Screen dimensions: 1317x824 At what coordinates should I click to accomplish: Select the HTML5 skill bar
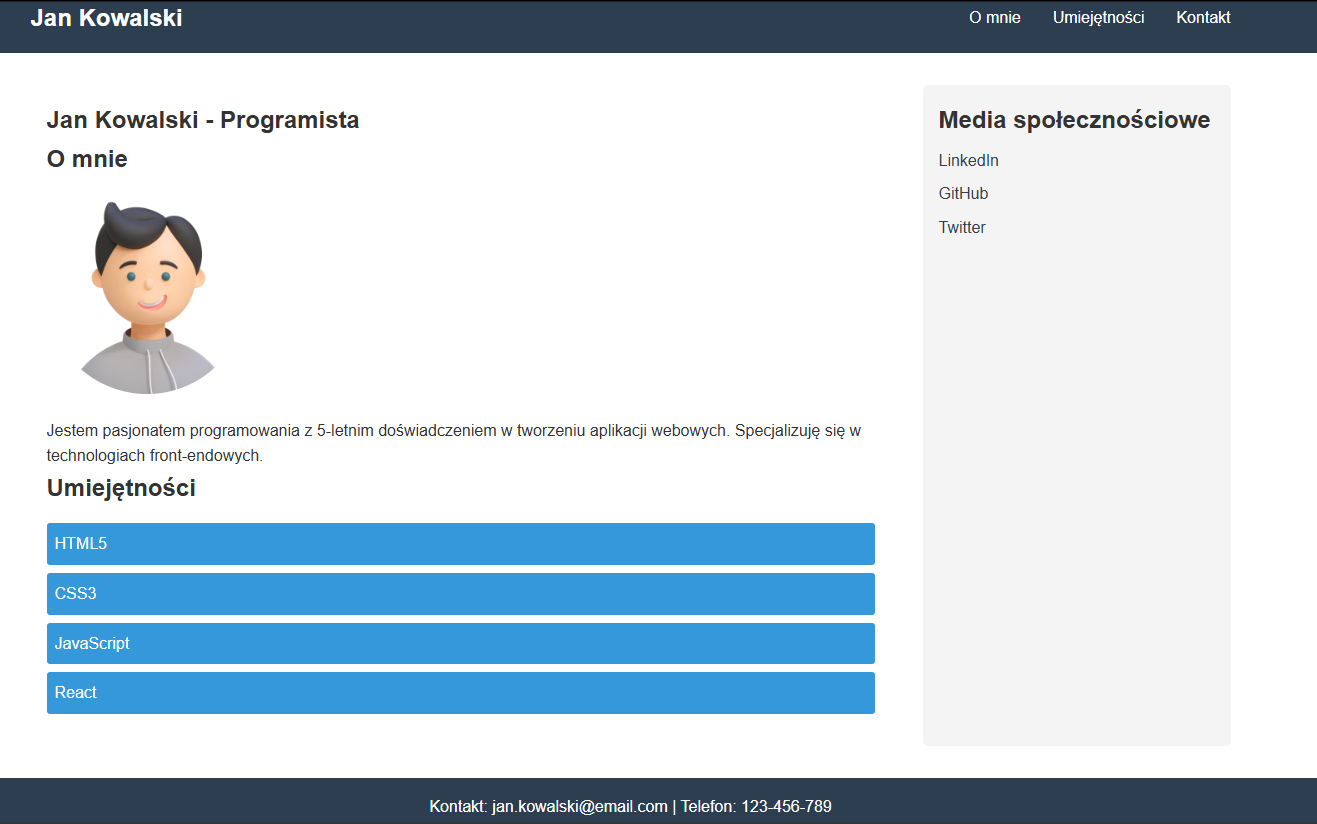pyautogui.click(x=460, y=544)
